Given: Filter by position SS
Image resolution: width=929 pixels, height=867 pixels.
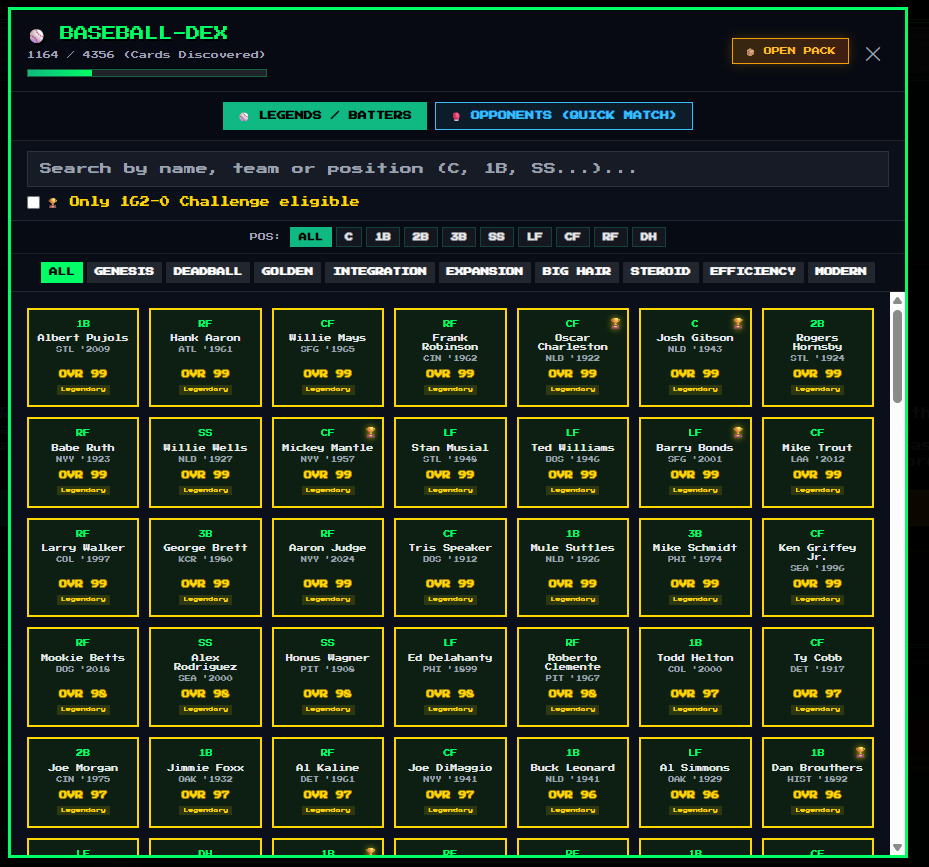Looking at the screenshot, I should pos(496,237).
